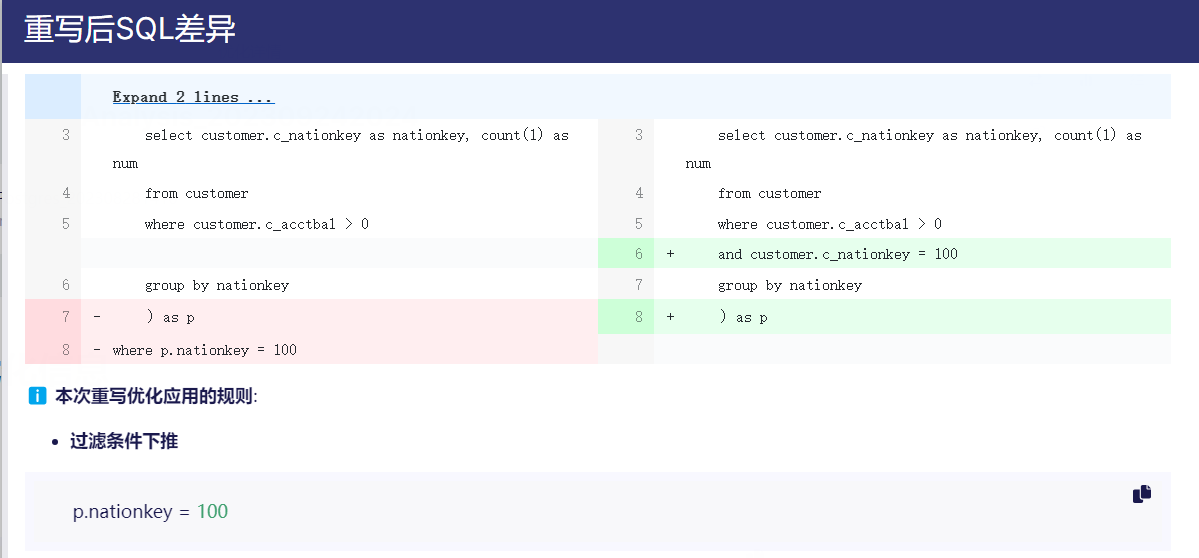
Task: Select line number 6 in right green gutter
Action: (x=638, y=254)
